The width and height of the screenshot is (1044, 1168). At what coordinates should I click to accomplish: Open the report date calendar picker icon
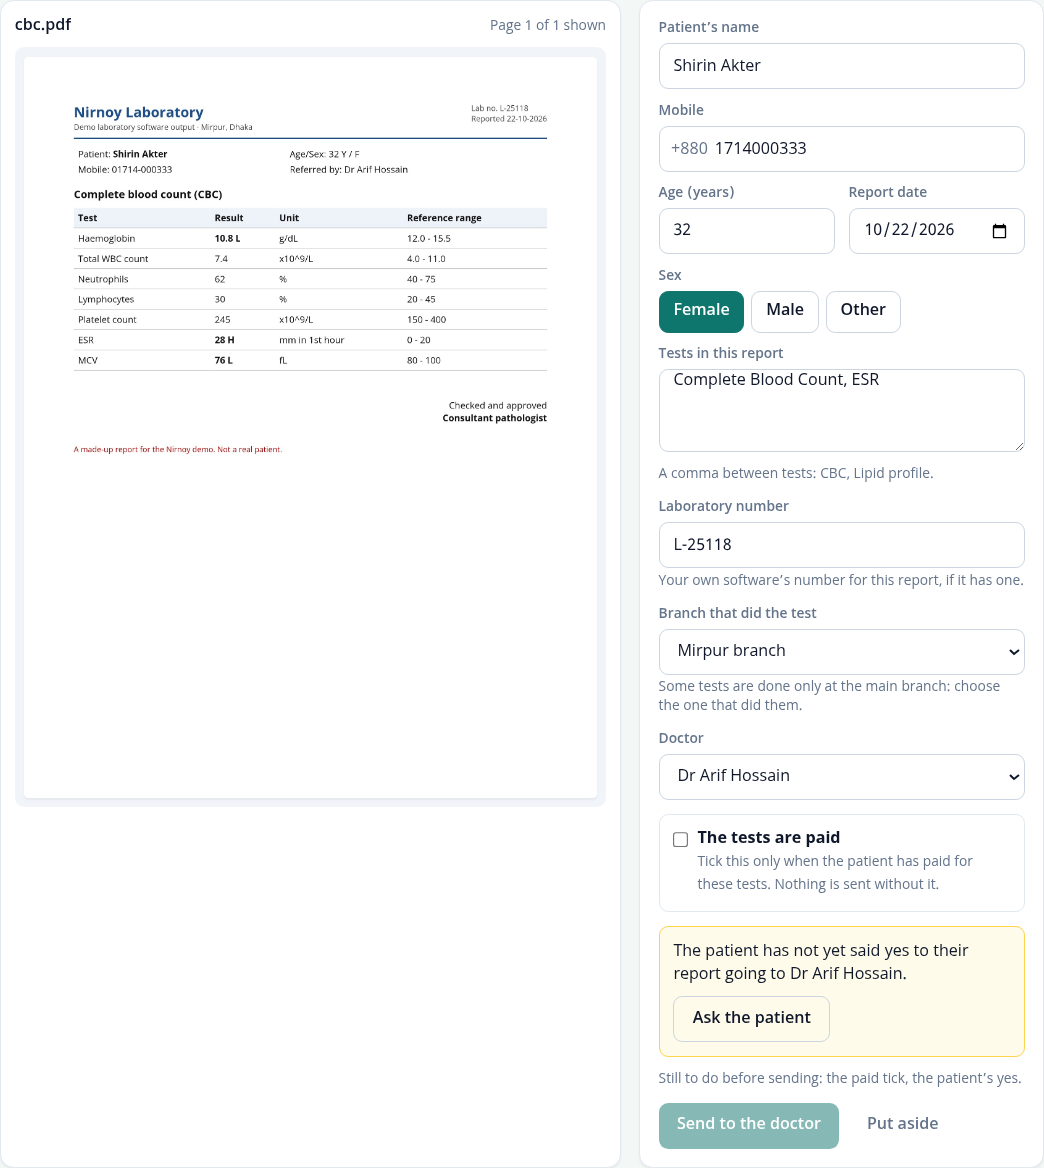(999, 231)
